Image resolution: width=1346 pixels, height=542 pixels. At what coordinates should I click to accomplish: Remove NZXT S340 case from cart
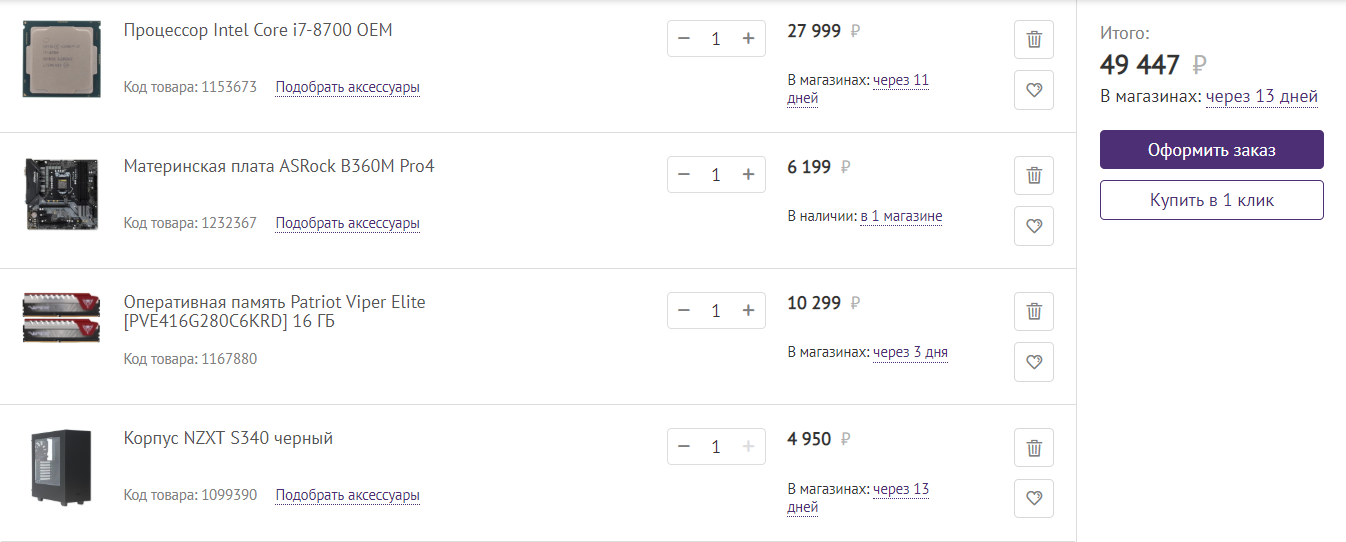pyautogui.click(x=1034, y=448)
